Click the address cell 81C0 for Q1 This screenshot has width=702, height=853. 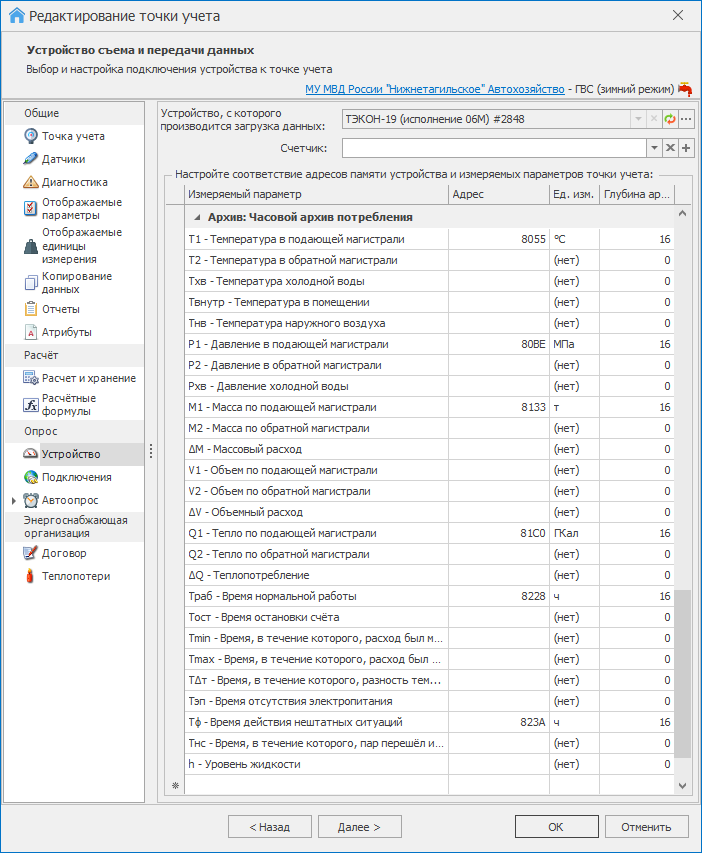point(499,534)
